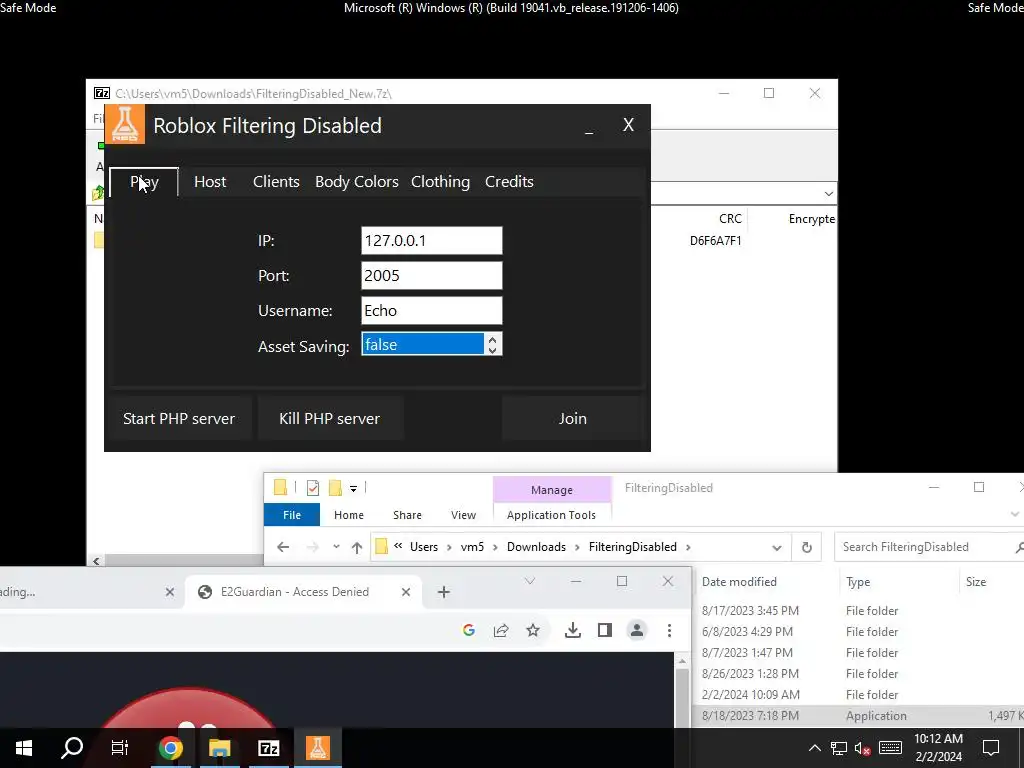This screenshot has width=1024, height=768.
Task: Select the Play tab
Action: coord(144,182)
